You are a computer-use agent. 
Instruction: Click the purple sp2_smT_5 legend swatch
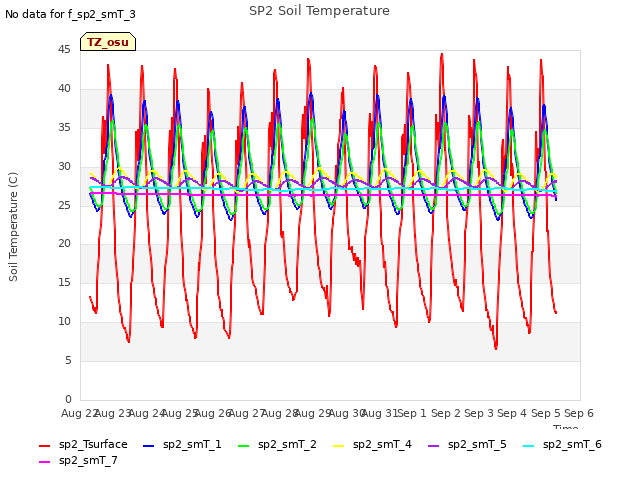click(x=433, y=446)
